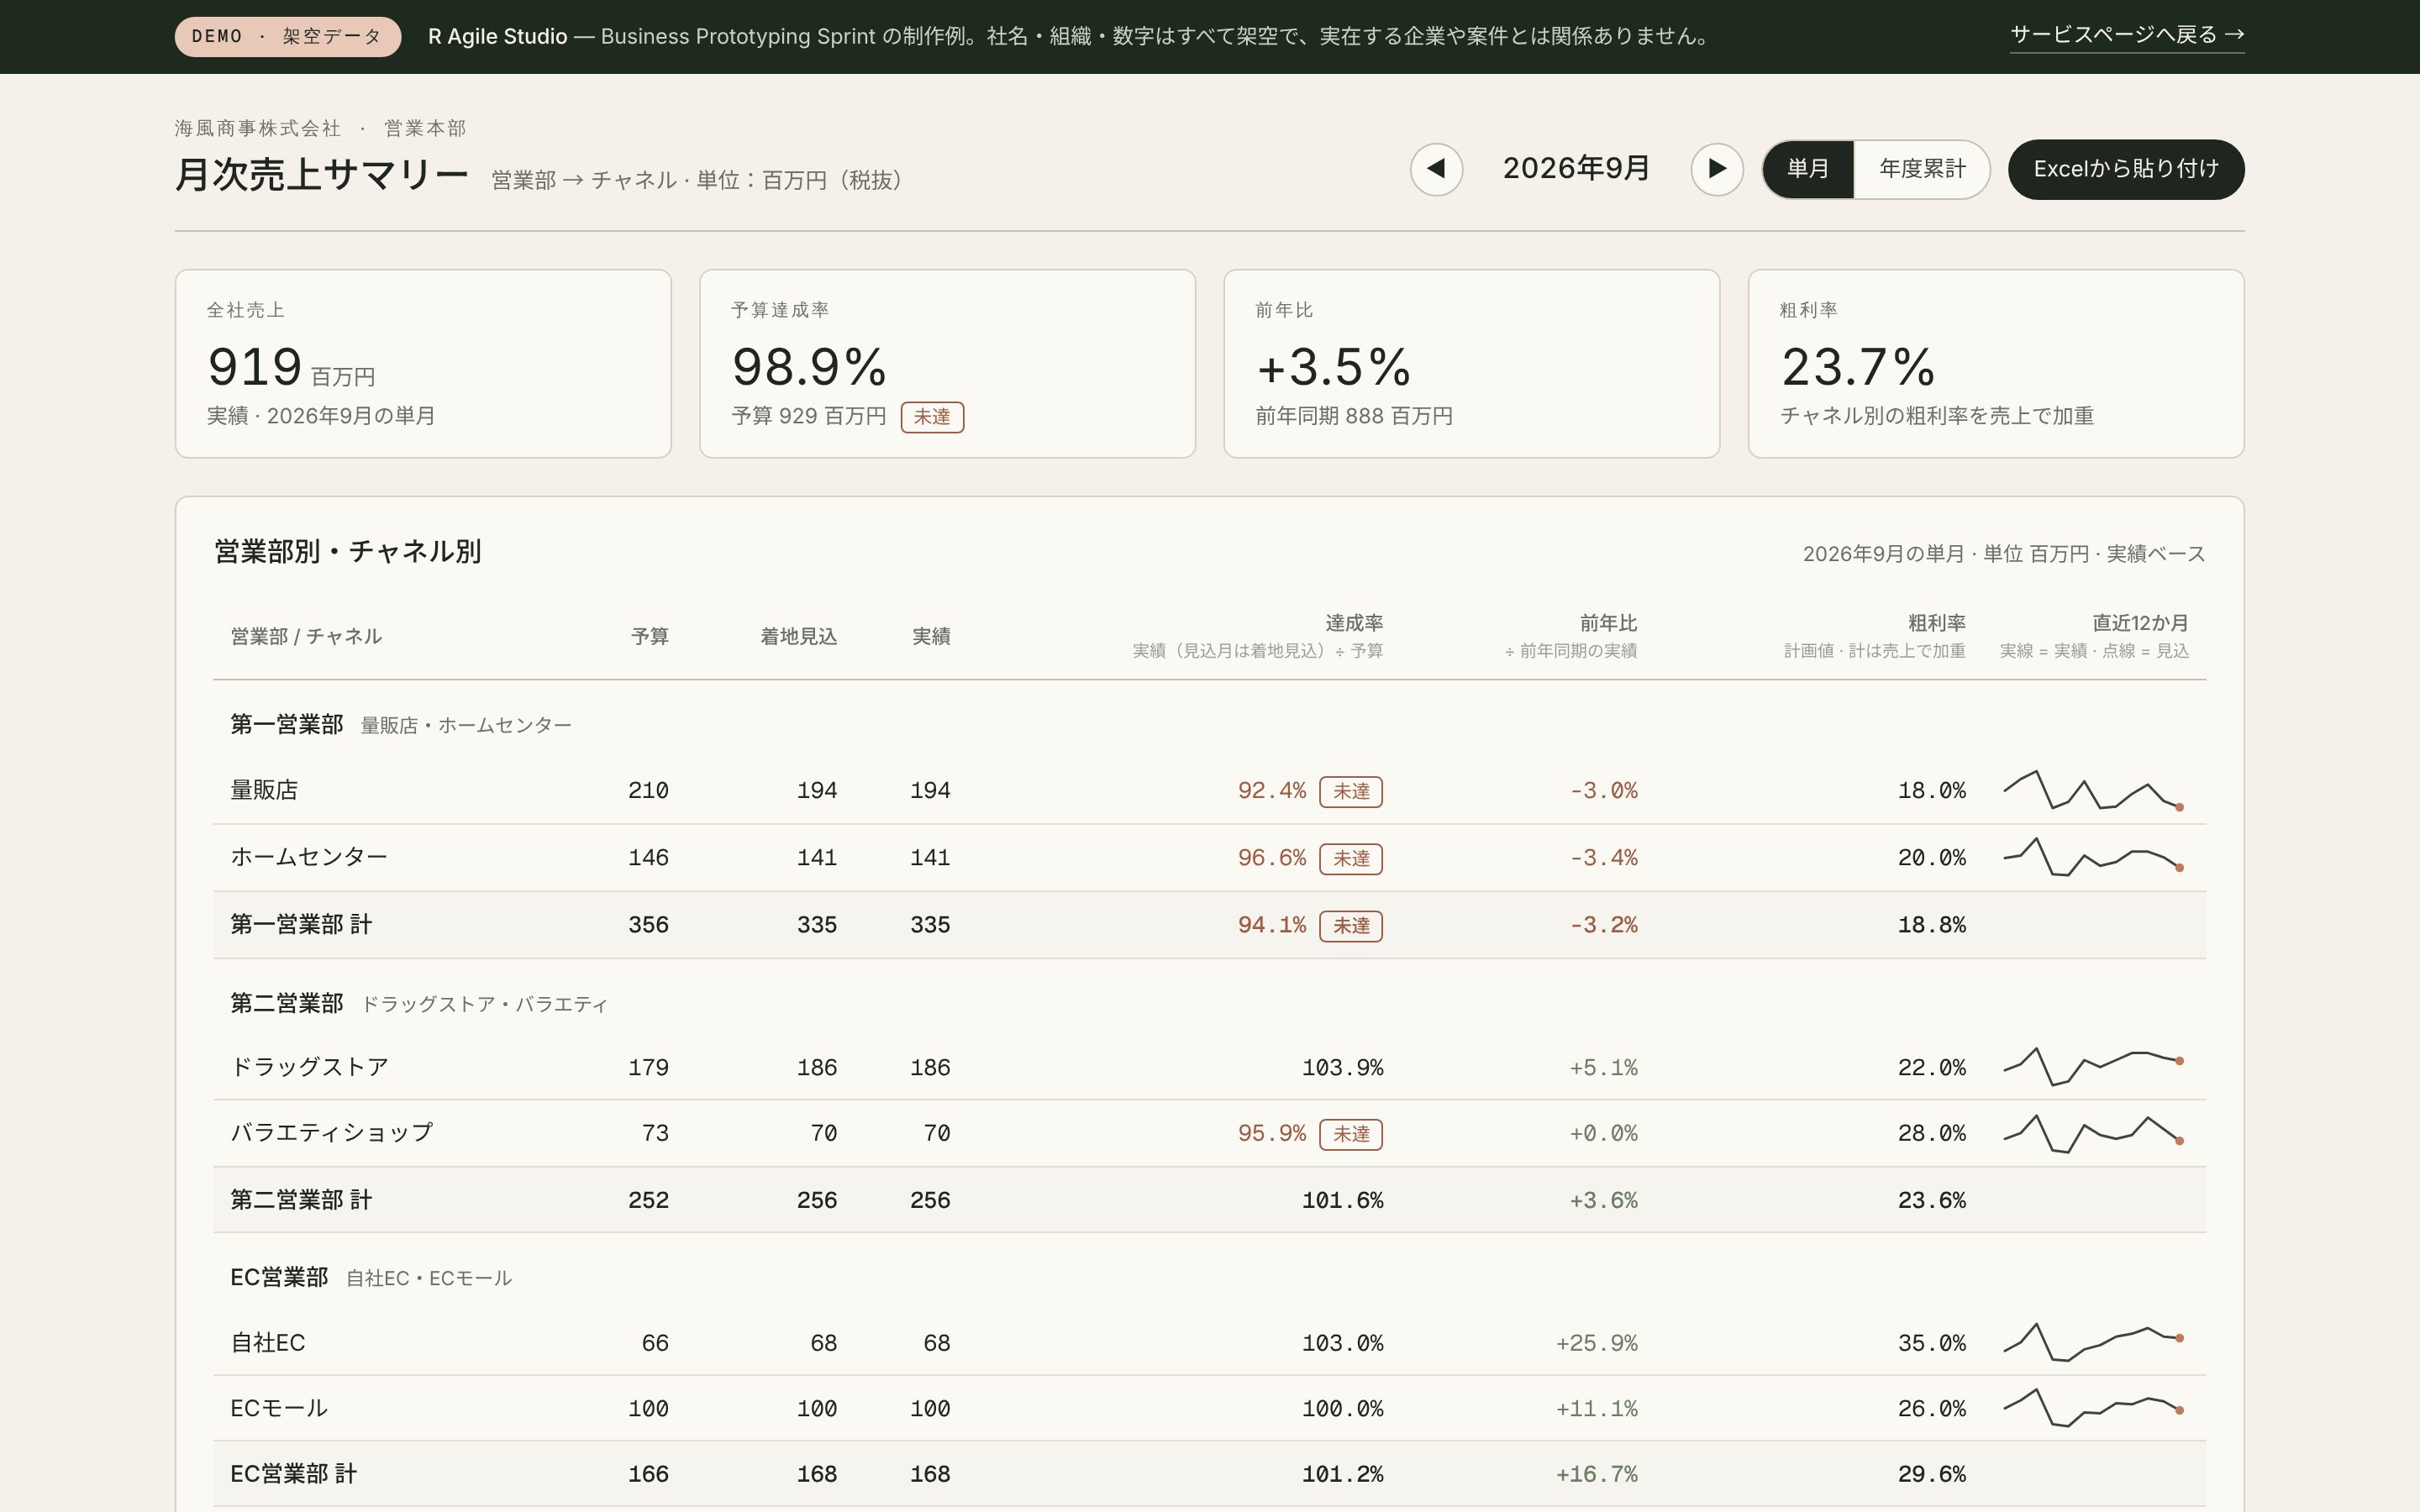Click the 着地見込 column header

(x=798, y=636)
